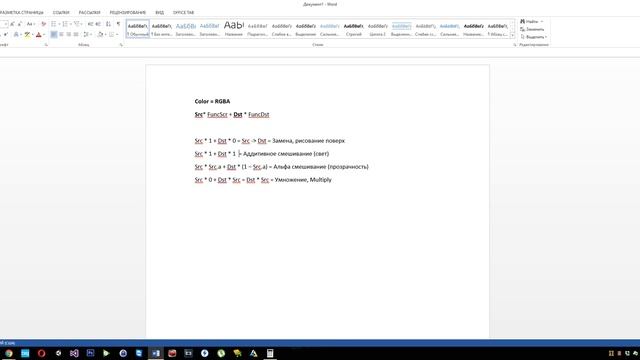Open the Font dialog launcher
The width and height of the screenshot is (640, 360).
pos(46,45)
